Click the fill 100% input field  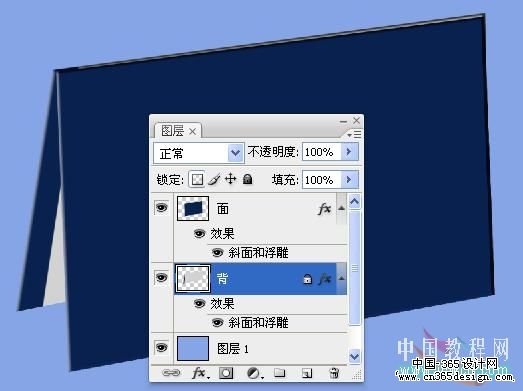coord(322,180)
